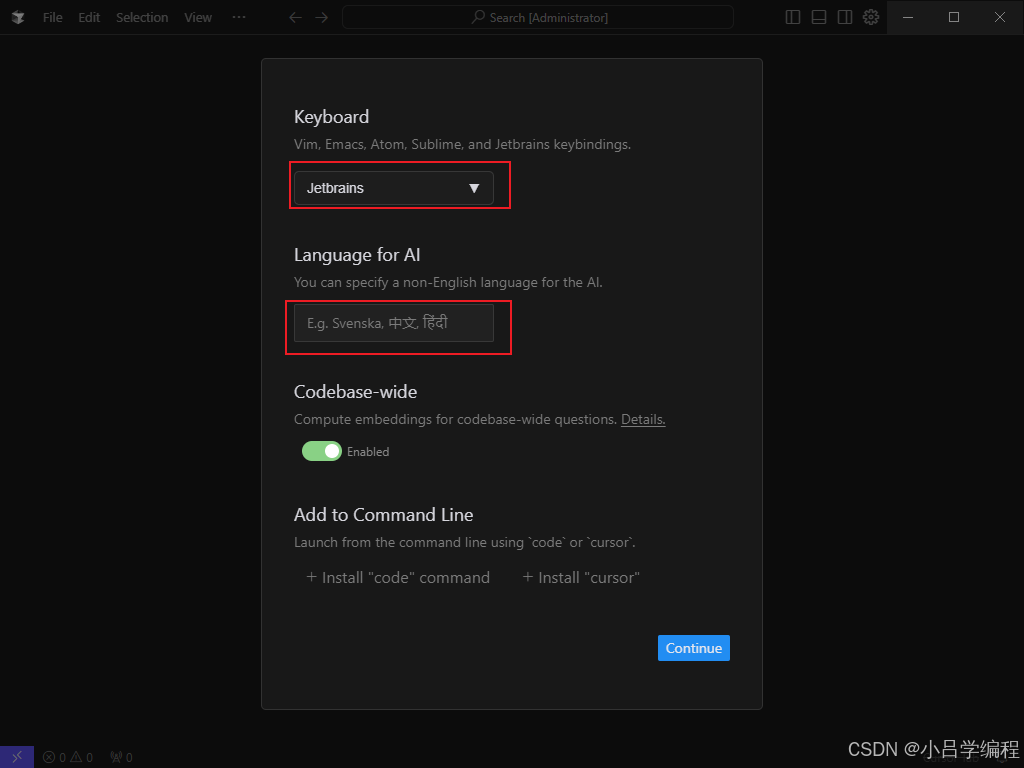Open the File menu
The height and width of the screenshot is (768, 1024).
point(51,17)
